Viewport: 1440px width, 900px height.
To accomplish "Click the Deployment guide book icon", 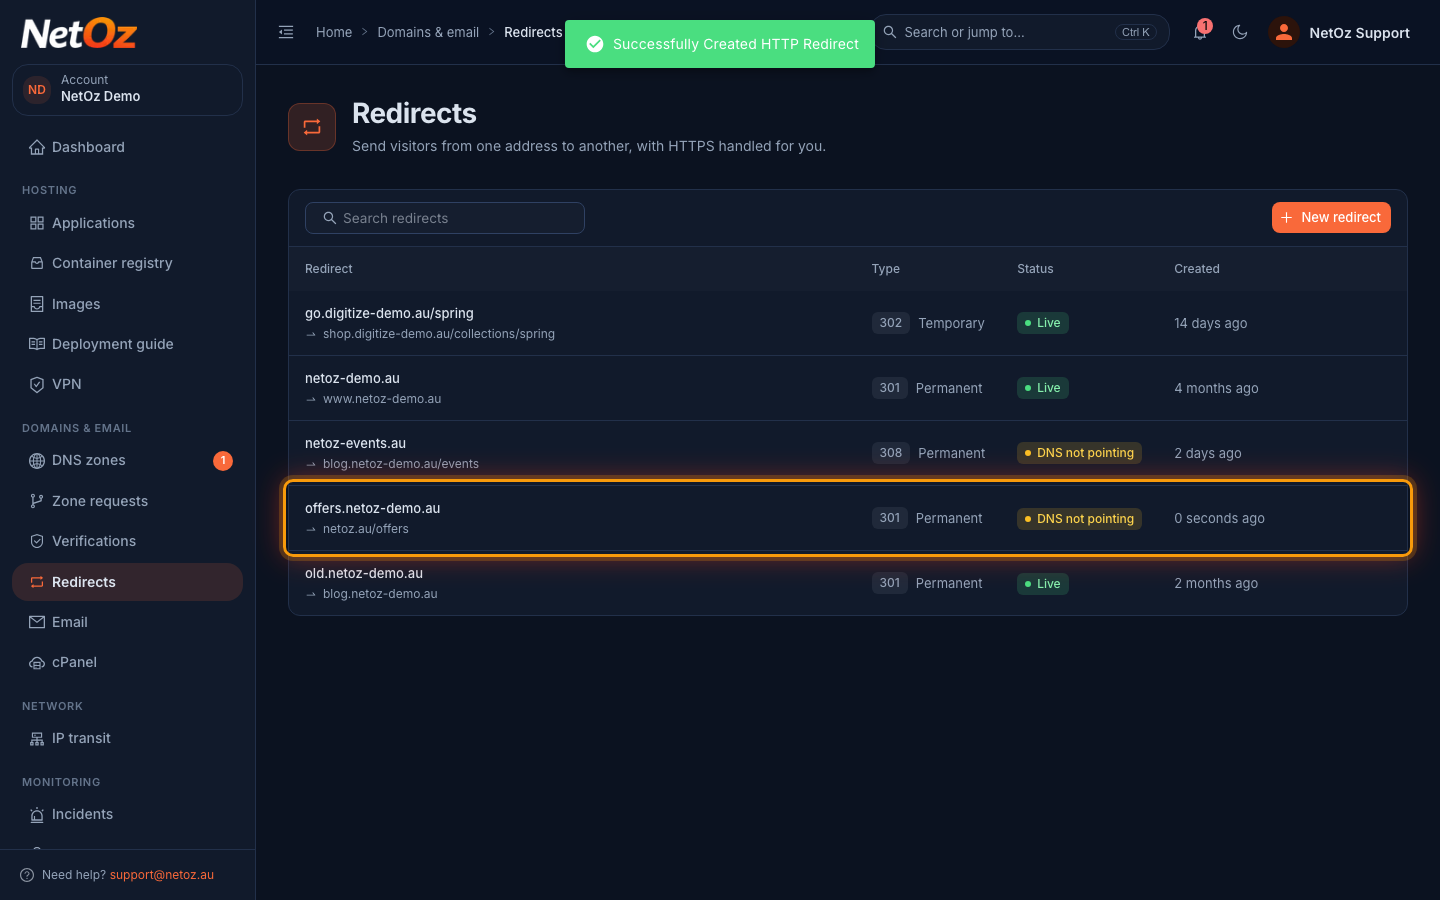I will point(37,344).
